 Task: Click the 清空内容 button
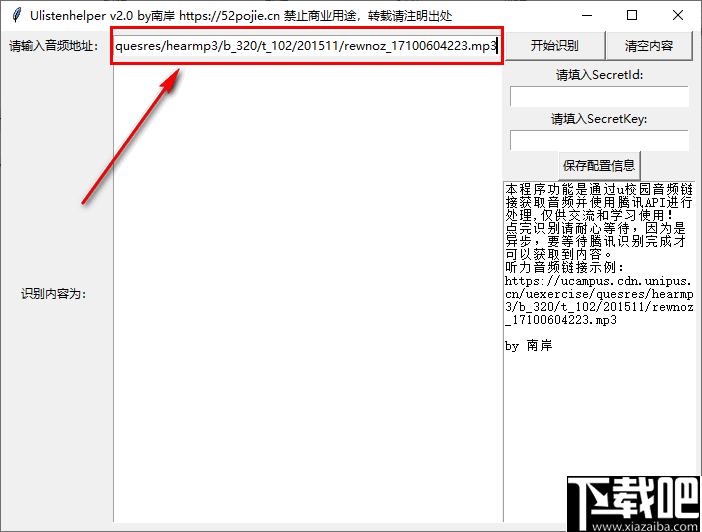[x=649, y=45]
